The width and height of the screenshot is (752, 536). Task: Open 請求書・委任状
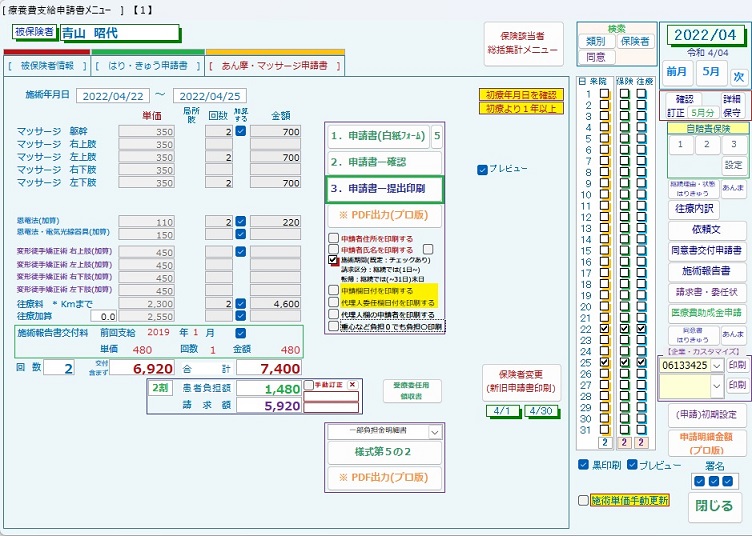(x=706, y=292)
